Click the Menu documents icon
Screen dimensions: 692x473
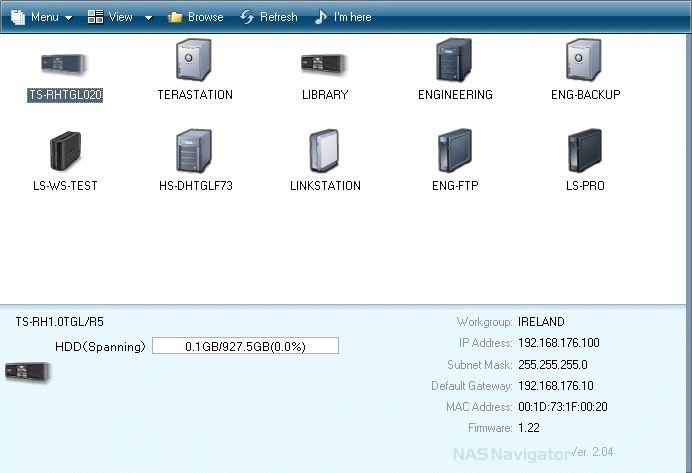click(x=18, y=17)
